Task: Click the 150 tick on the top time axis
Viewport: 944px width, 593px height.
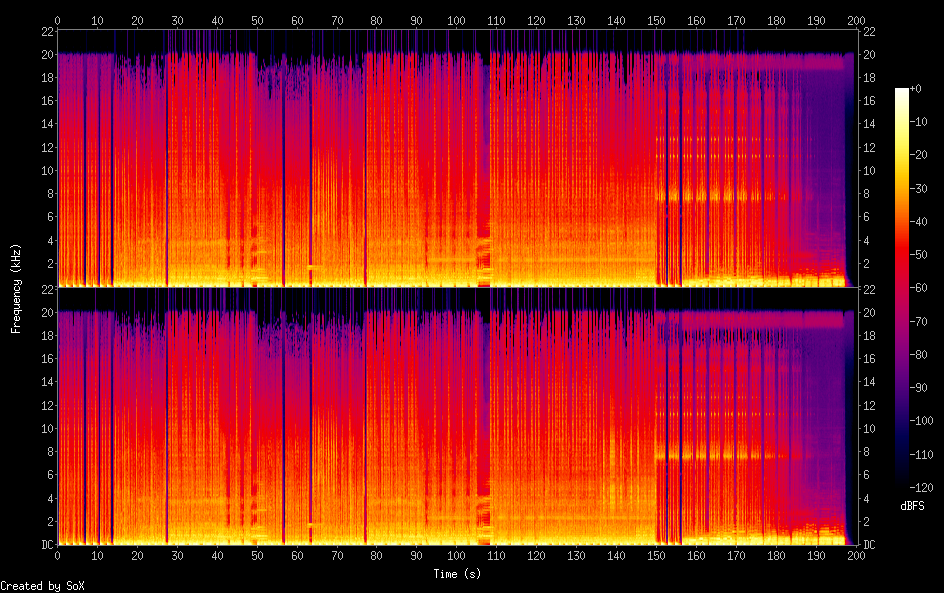Action: [x=657, y=20]
